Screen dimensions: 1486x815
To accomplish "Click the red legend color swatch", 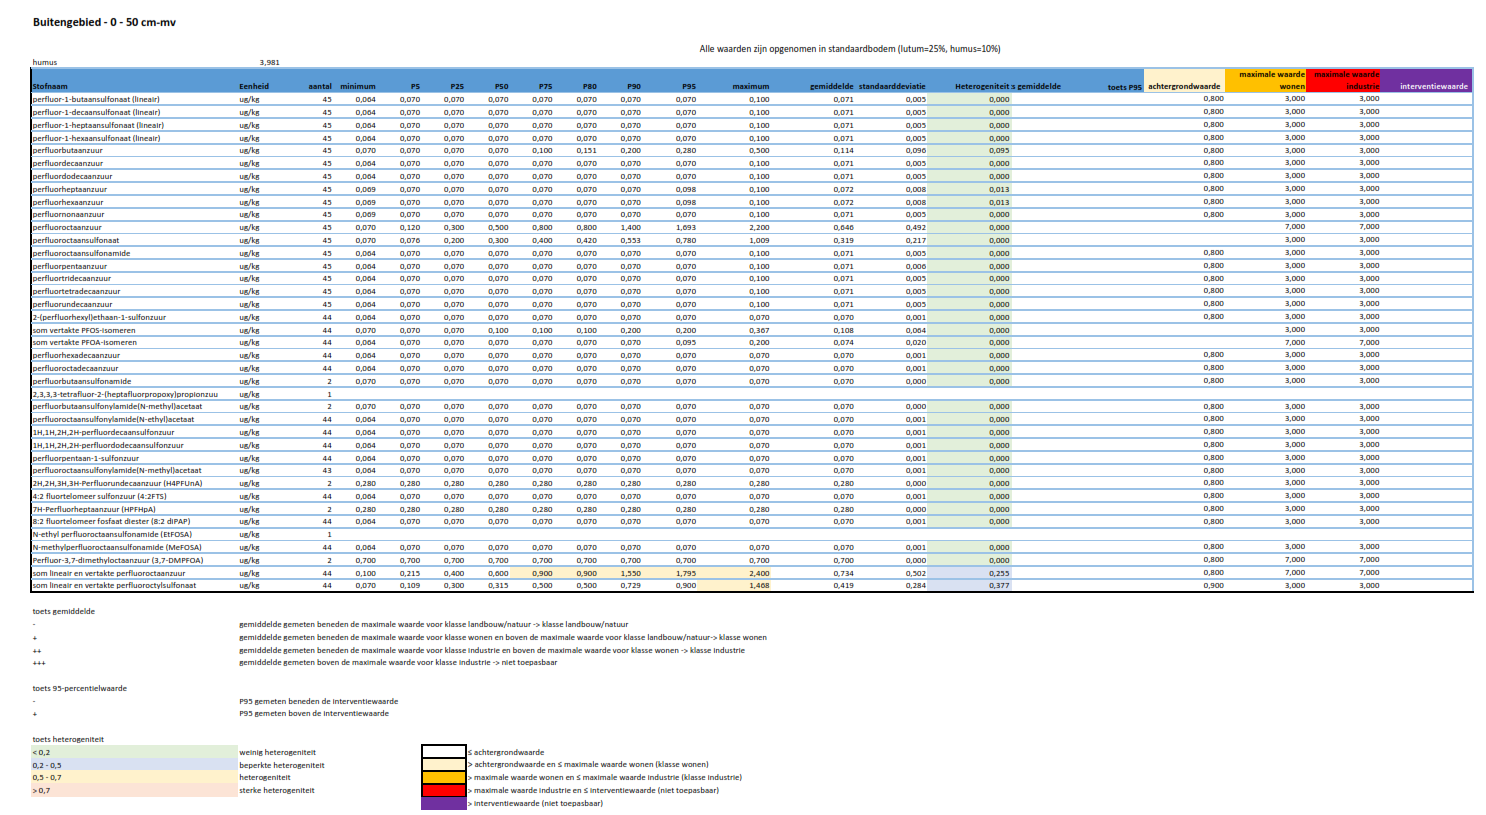I will (443, 790).
